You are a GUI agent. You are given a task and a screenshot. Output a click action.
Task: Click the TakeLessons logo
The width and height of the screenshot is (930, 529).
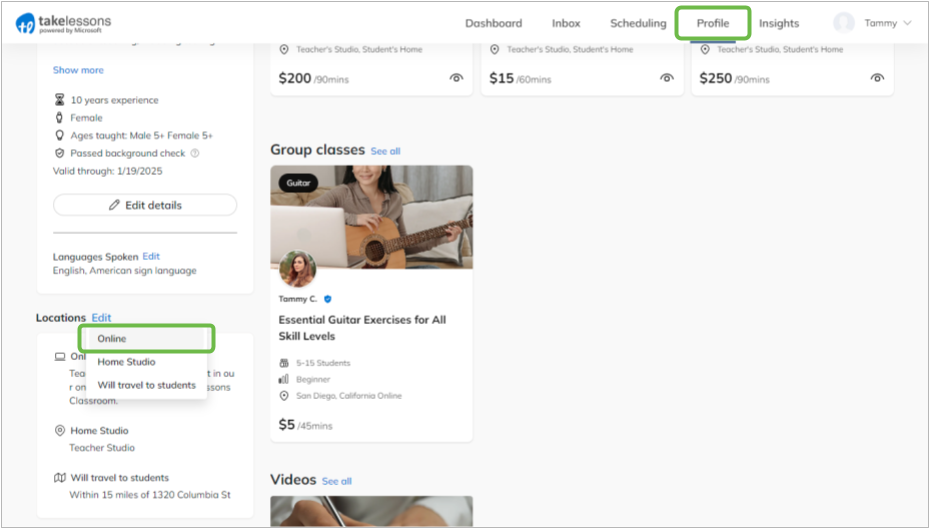tap(63, 23)
